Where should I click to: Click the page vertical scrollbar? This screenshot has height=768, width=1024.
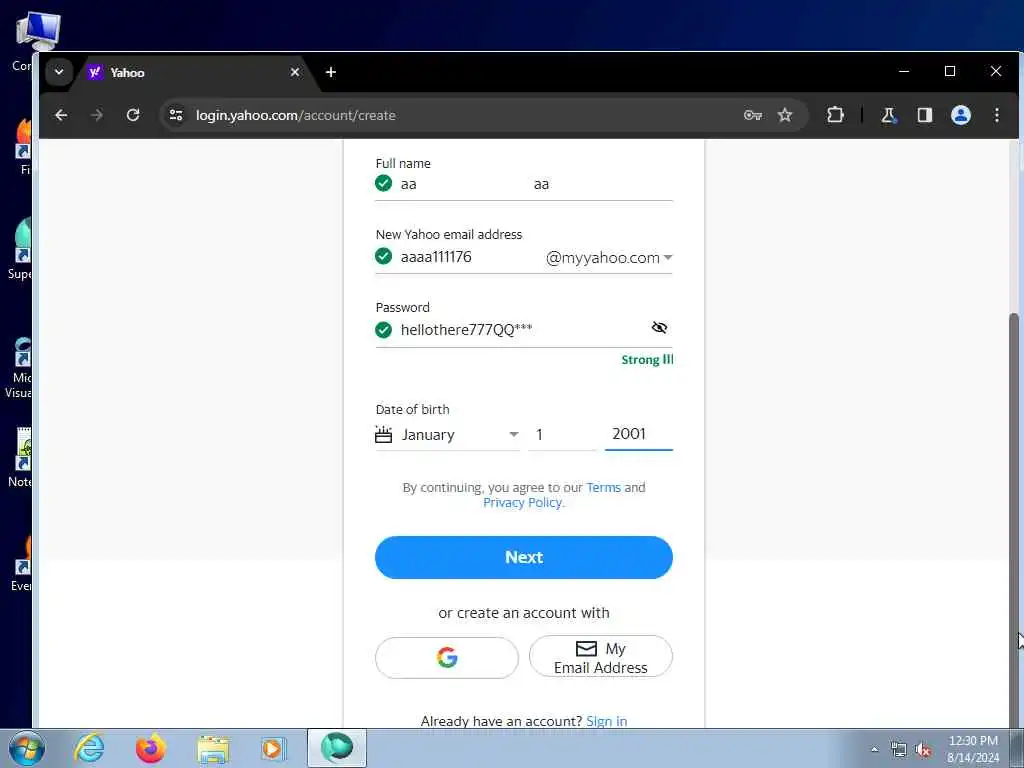tap(1014, 522)
